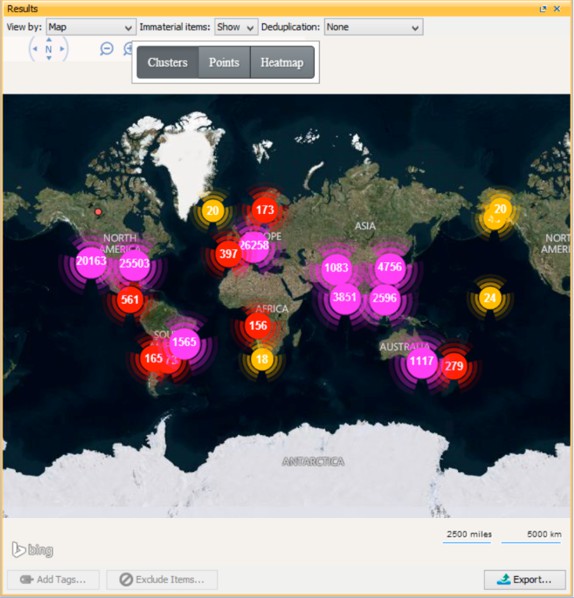This screenshot has height=598, width=574.
Task: Pan map right with compass east arrow
Action: coord(62,49)
